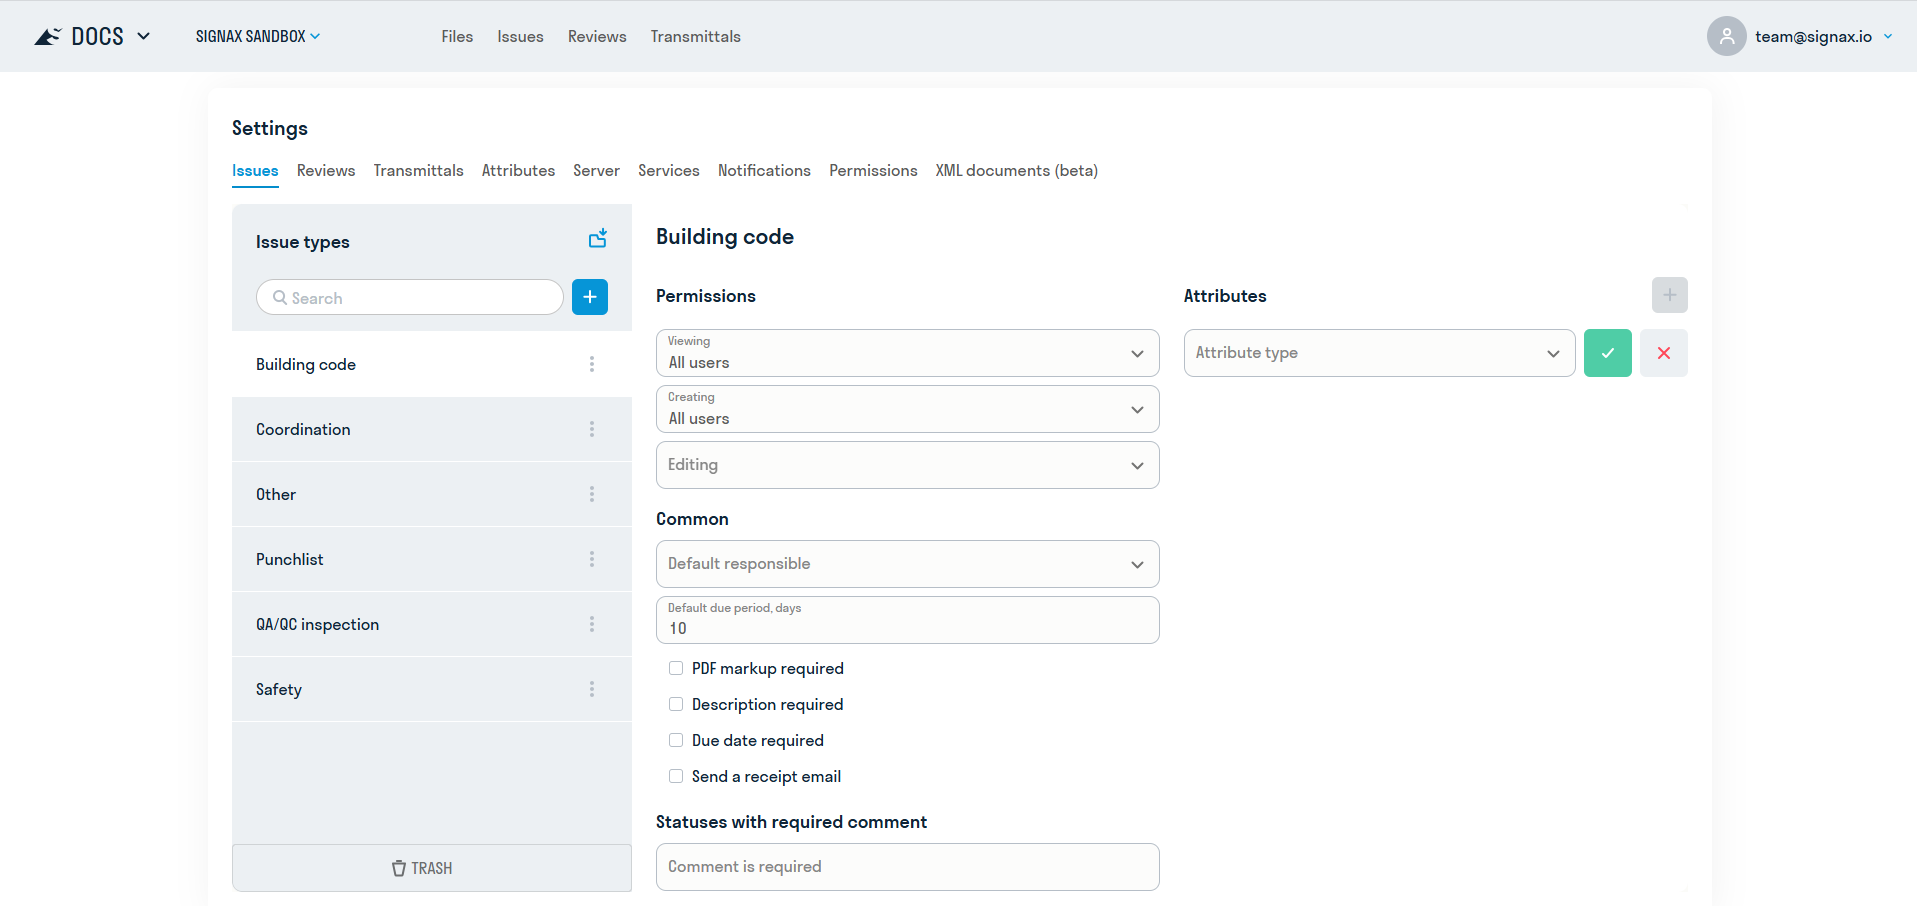This screenshot has height=906, width=1917.
Task: Enable Send a receipt email checkbox
Action: point(676,776)
